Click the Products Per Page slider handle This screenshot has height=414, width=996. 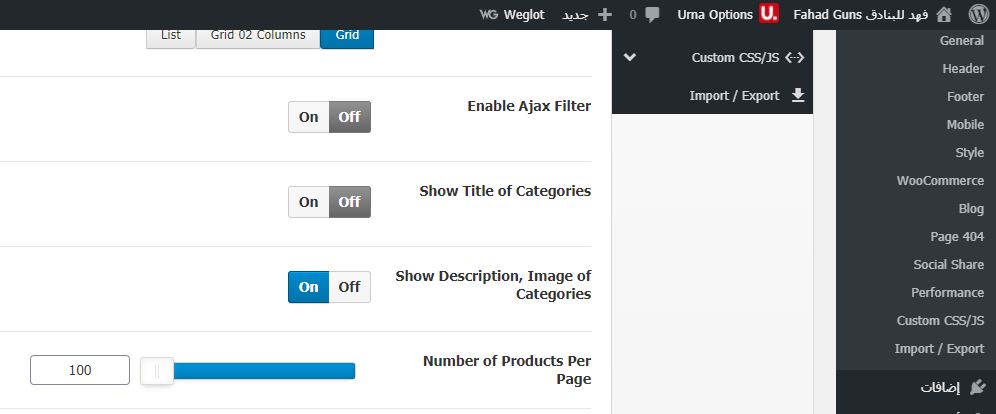(x=157, y=371)
